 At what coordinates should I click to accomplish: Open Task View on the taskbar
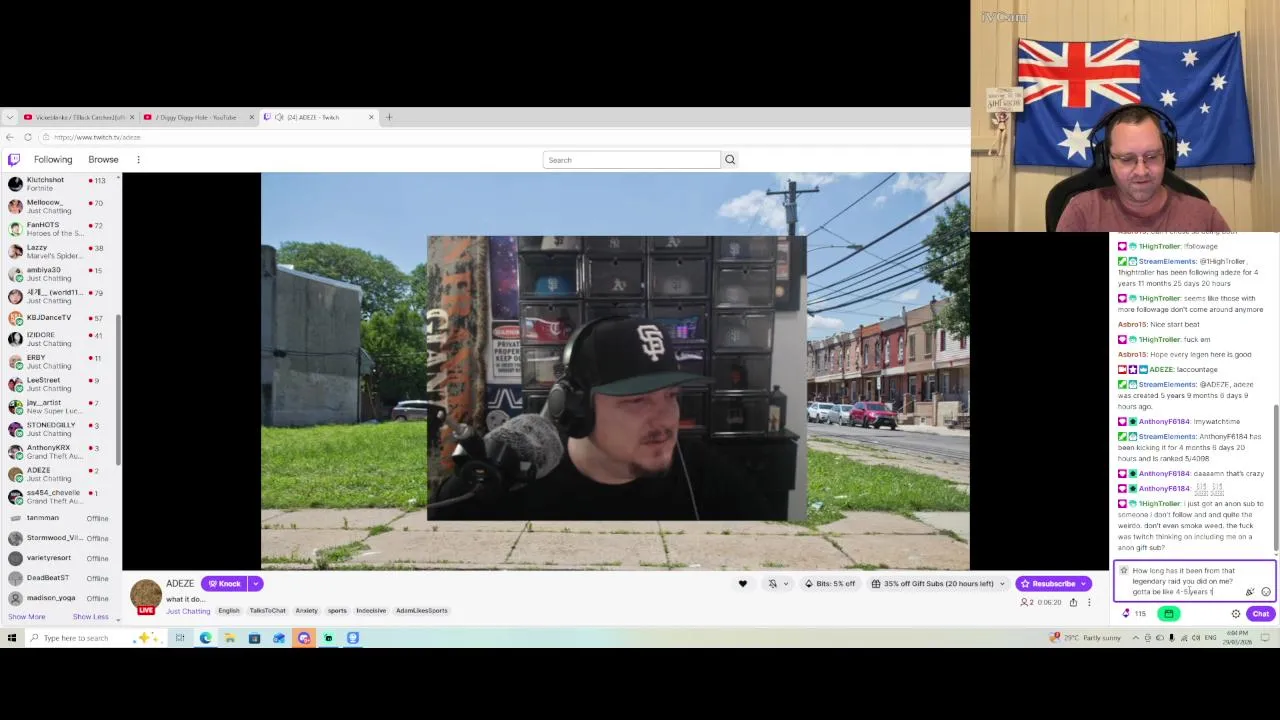[x=180, y=638]
